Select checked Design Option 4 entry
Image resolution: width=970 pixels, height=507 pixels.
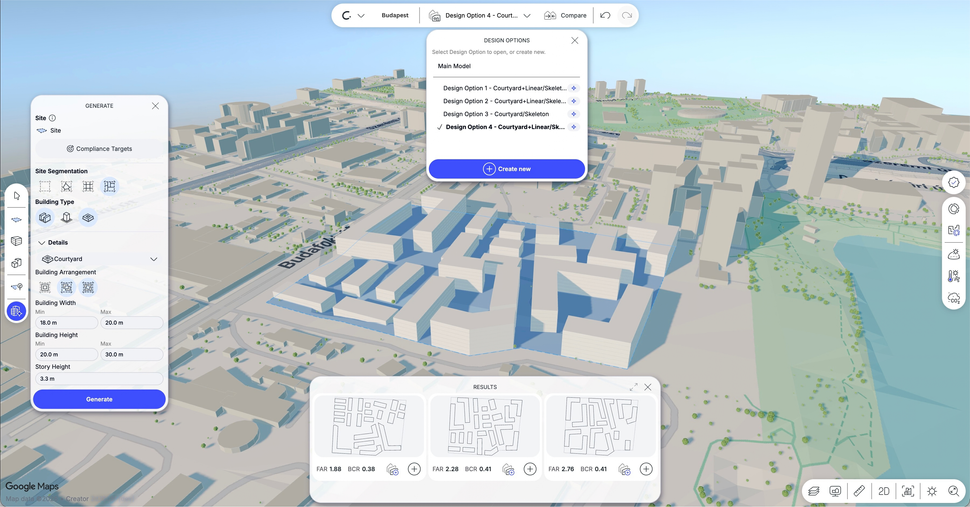[504, 127]
